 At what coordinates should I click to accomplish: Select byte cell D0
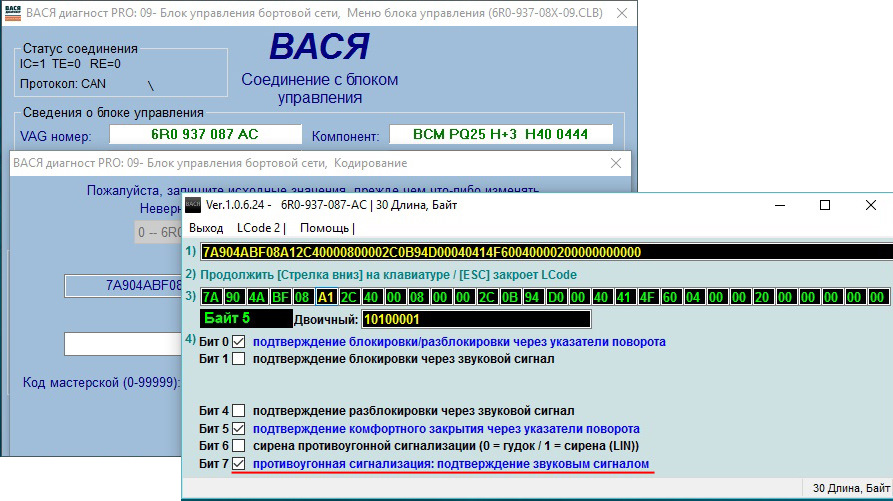point(556,297)
